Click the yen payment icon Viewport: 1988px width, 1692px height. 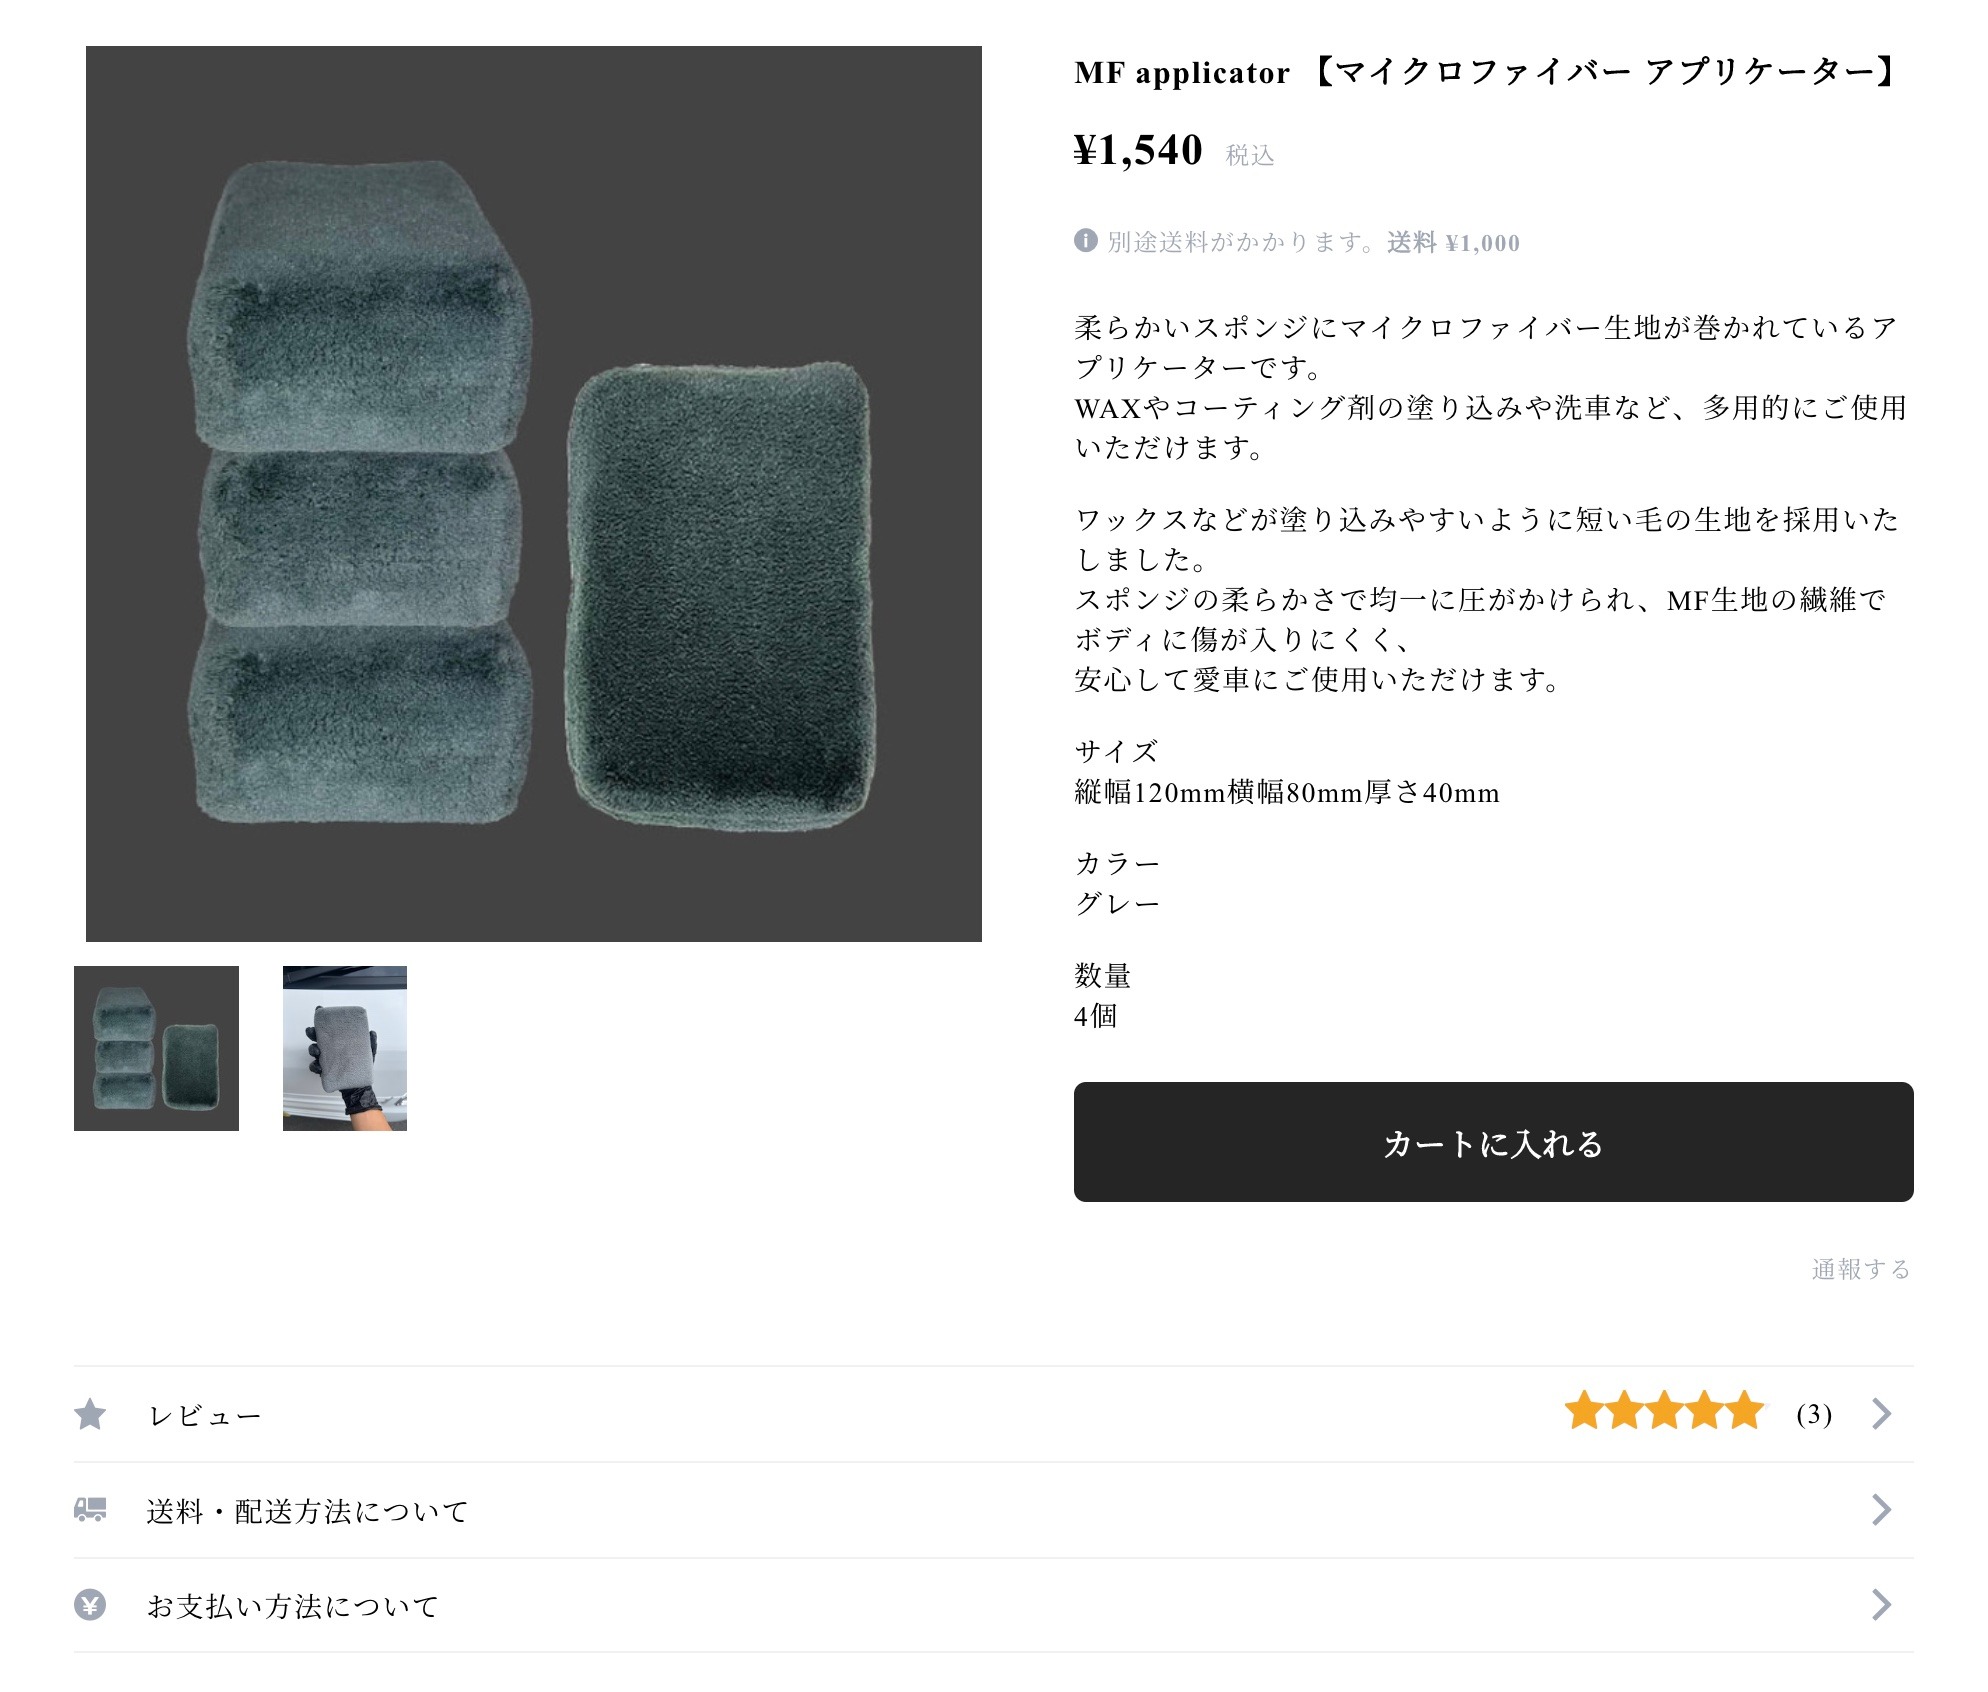point(90,1605)
